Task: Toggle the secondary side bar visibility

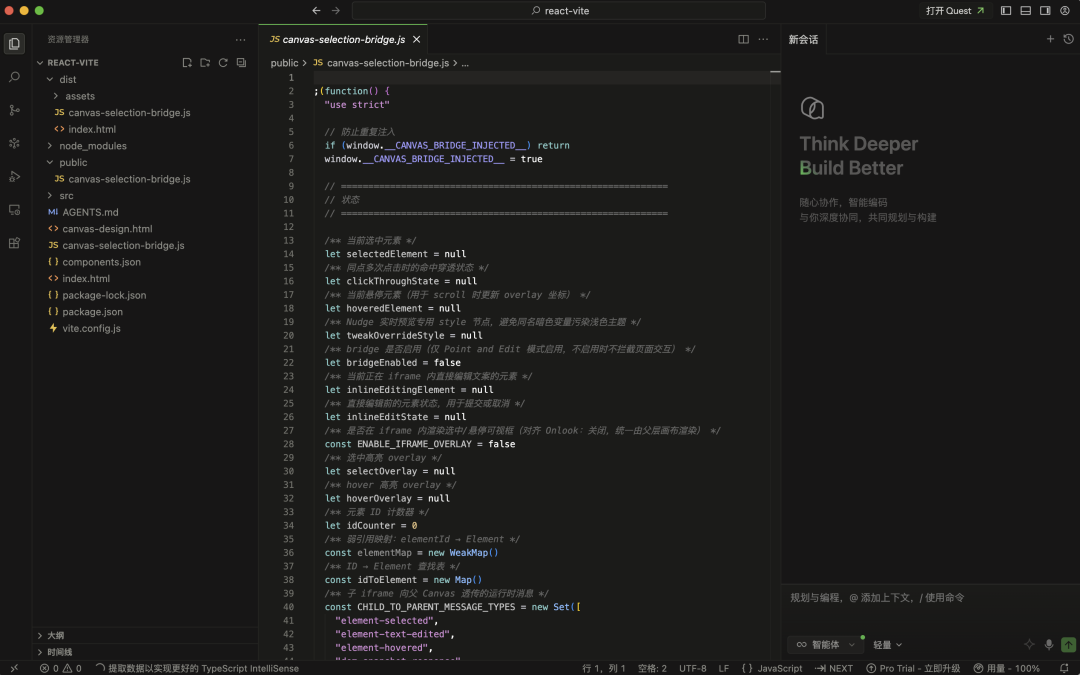Action: 1045,10
